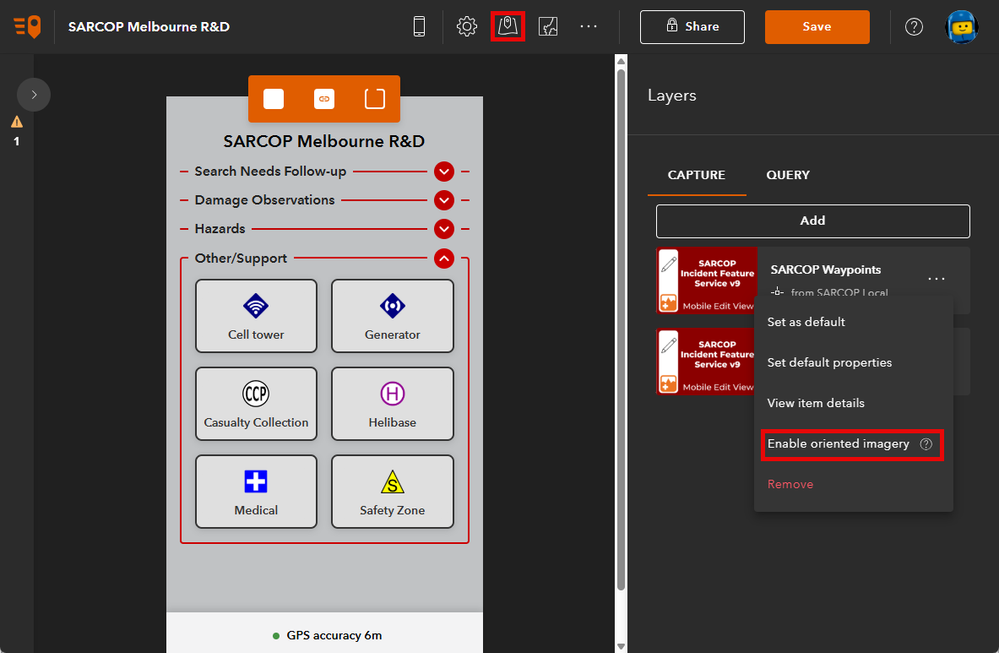This screenshot has width=999, height=653.
Task: Select the Medical capture button
Action: [x=256, y=492]
